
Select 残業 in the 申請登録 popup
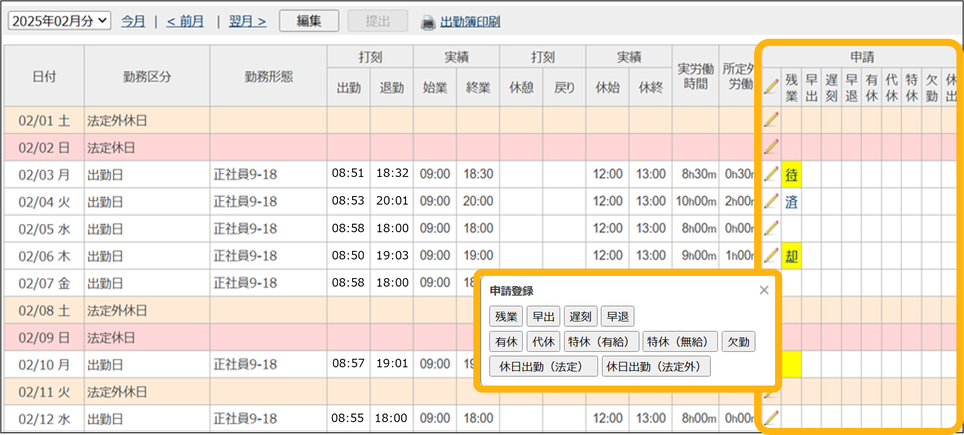pyautogui.click(x=506, y=317)
